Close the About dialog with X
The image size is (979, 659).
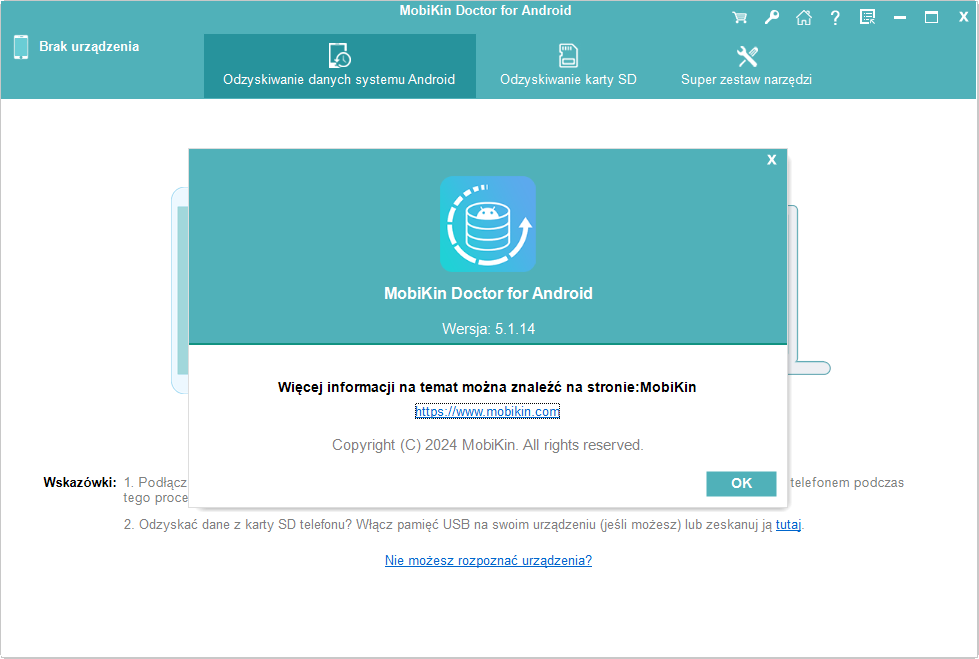click(x=772, y=160)
